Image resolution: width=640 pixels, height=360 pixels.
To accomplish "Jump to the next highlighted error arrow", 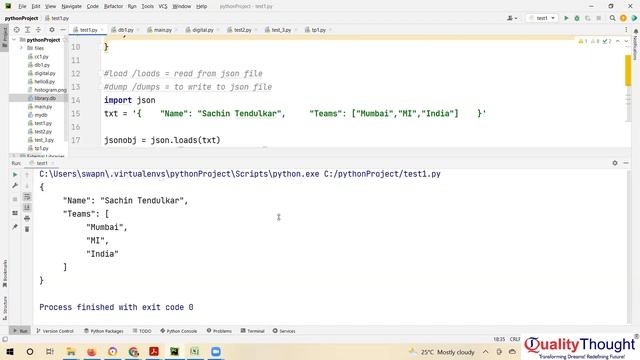I will 626,41.
